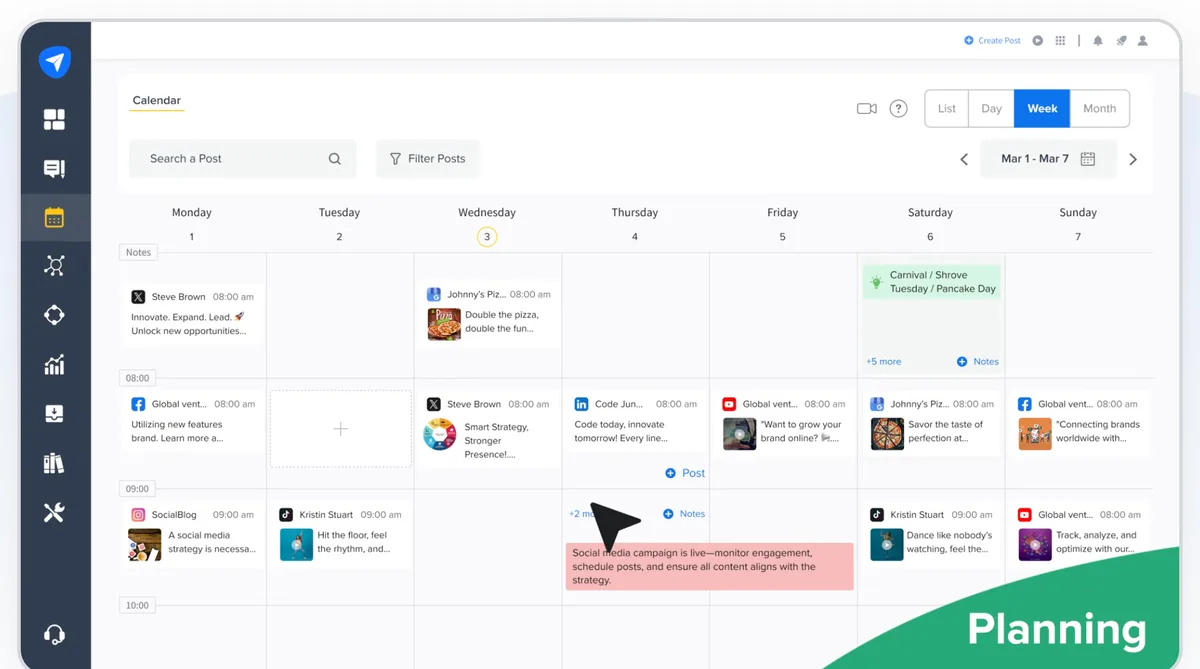Viewport: 1200px width, 669px height.
Task: Open Sunday Connecting brands worldwide post
Action: (1078, 424)
